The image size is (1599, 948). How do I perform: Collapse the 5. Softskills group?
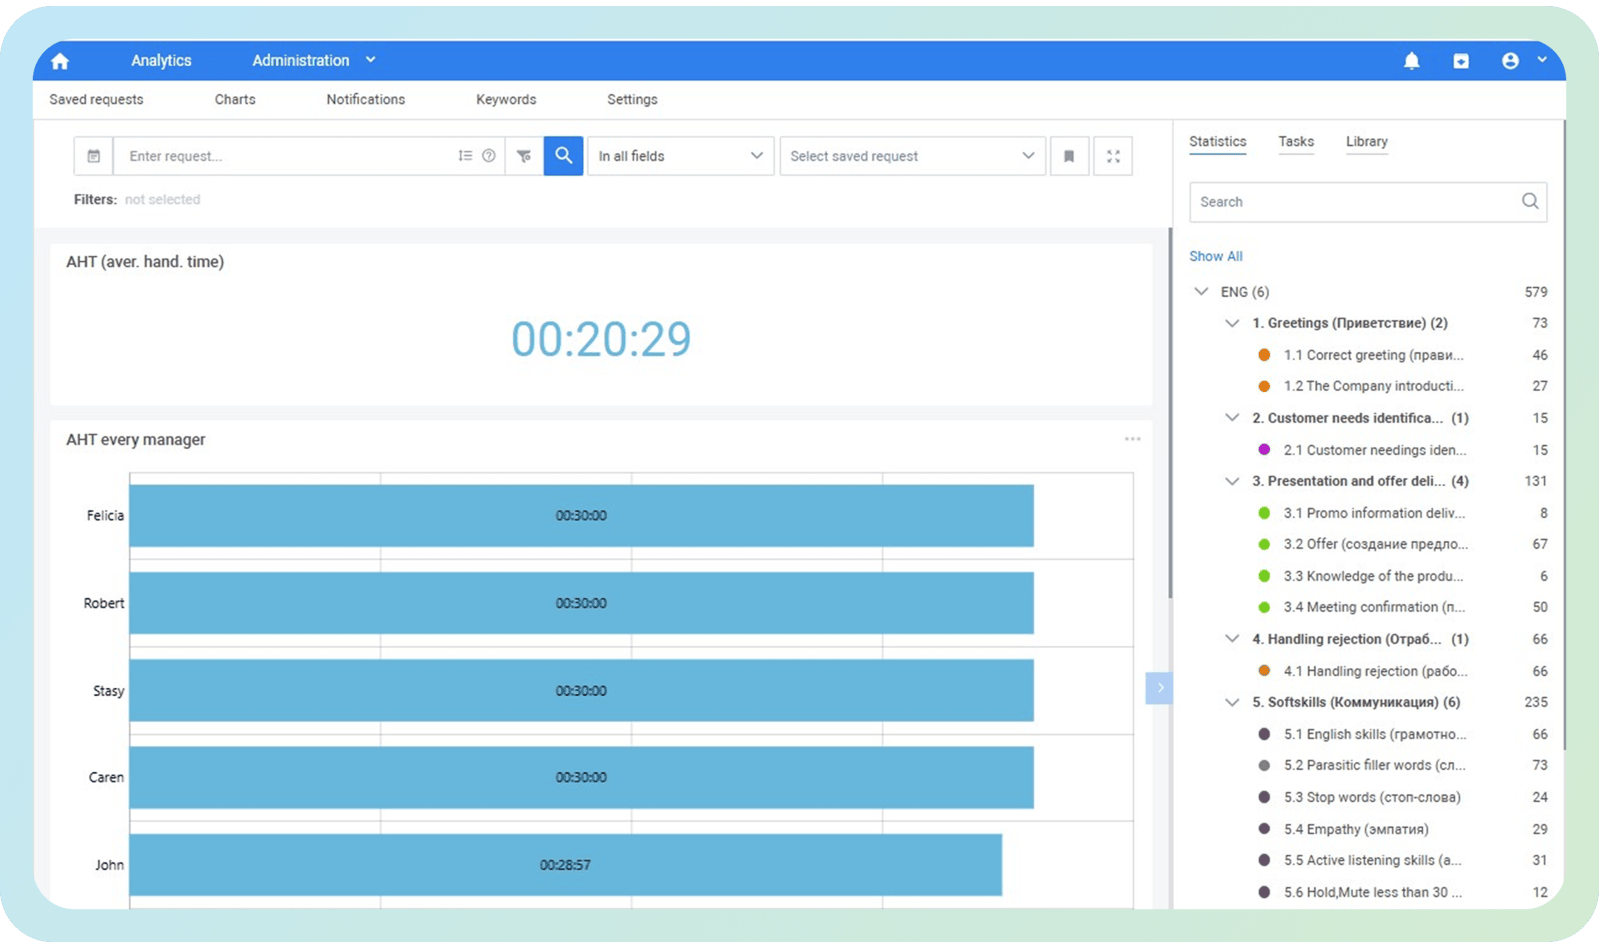click(x=1232, y=702)
